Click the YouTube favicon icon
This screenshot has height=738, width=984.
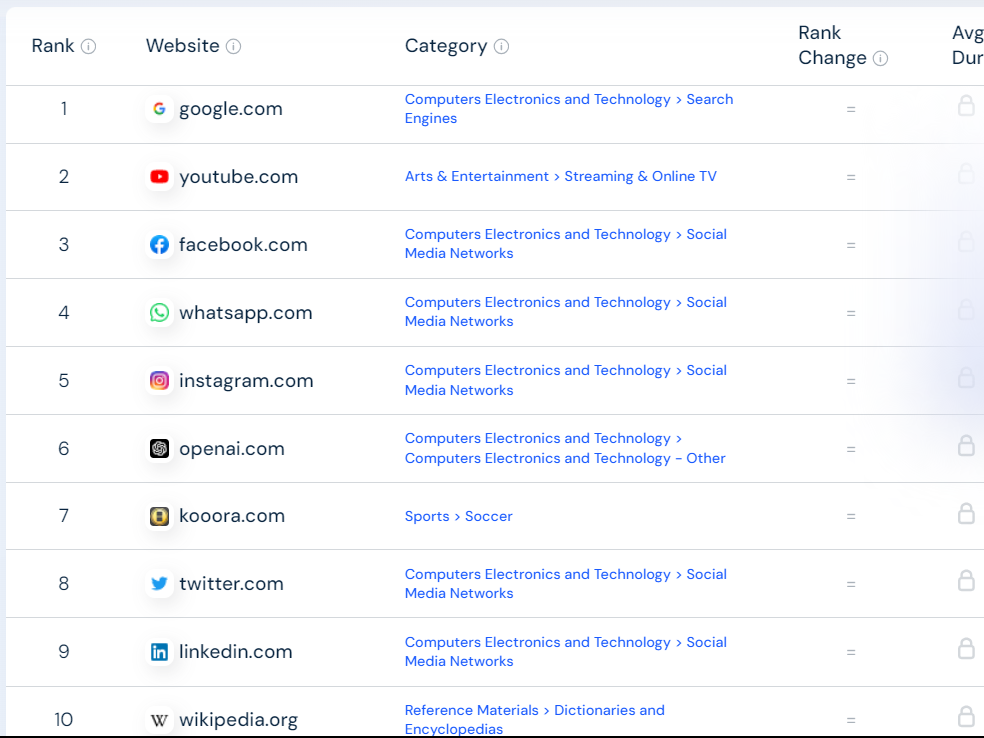tap(159, 177)
